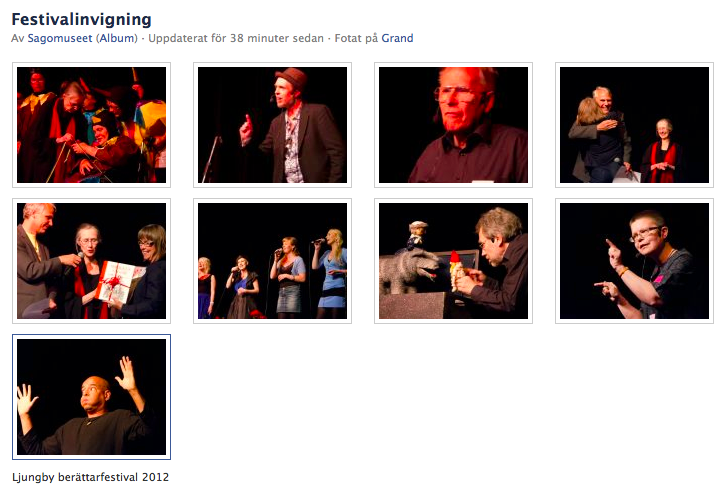The image size is (727, 490).
Task: Click the woman in red scarf beside huggers
Action: point(662,150)
